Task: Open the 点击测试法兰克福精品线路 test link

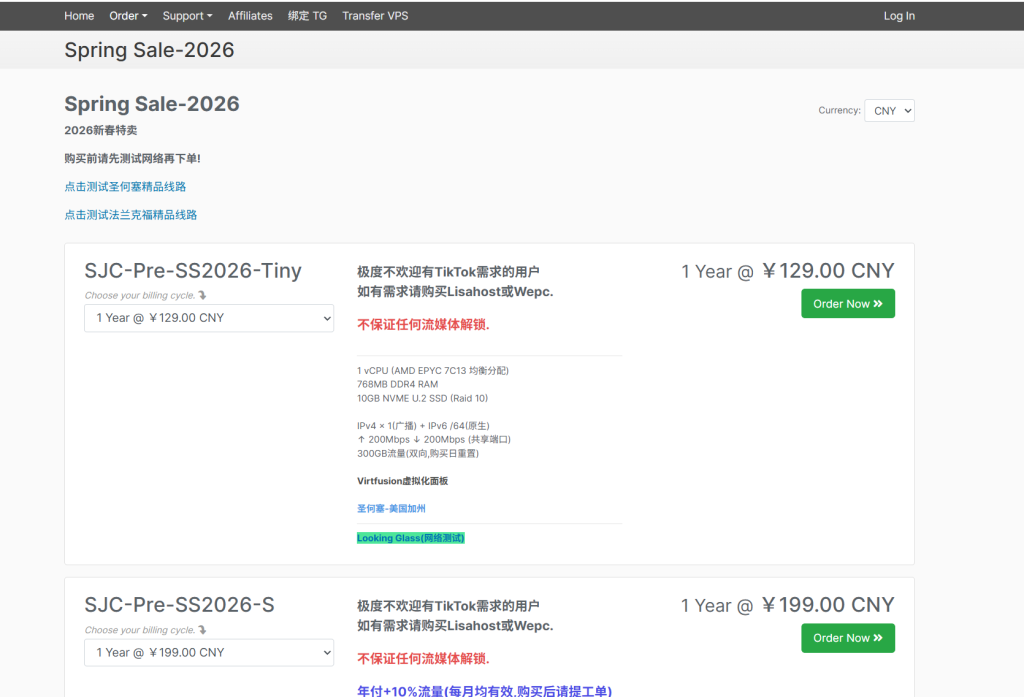Action: tap(131, 215)
